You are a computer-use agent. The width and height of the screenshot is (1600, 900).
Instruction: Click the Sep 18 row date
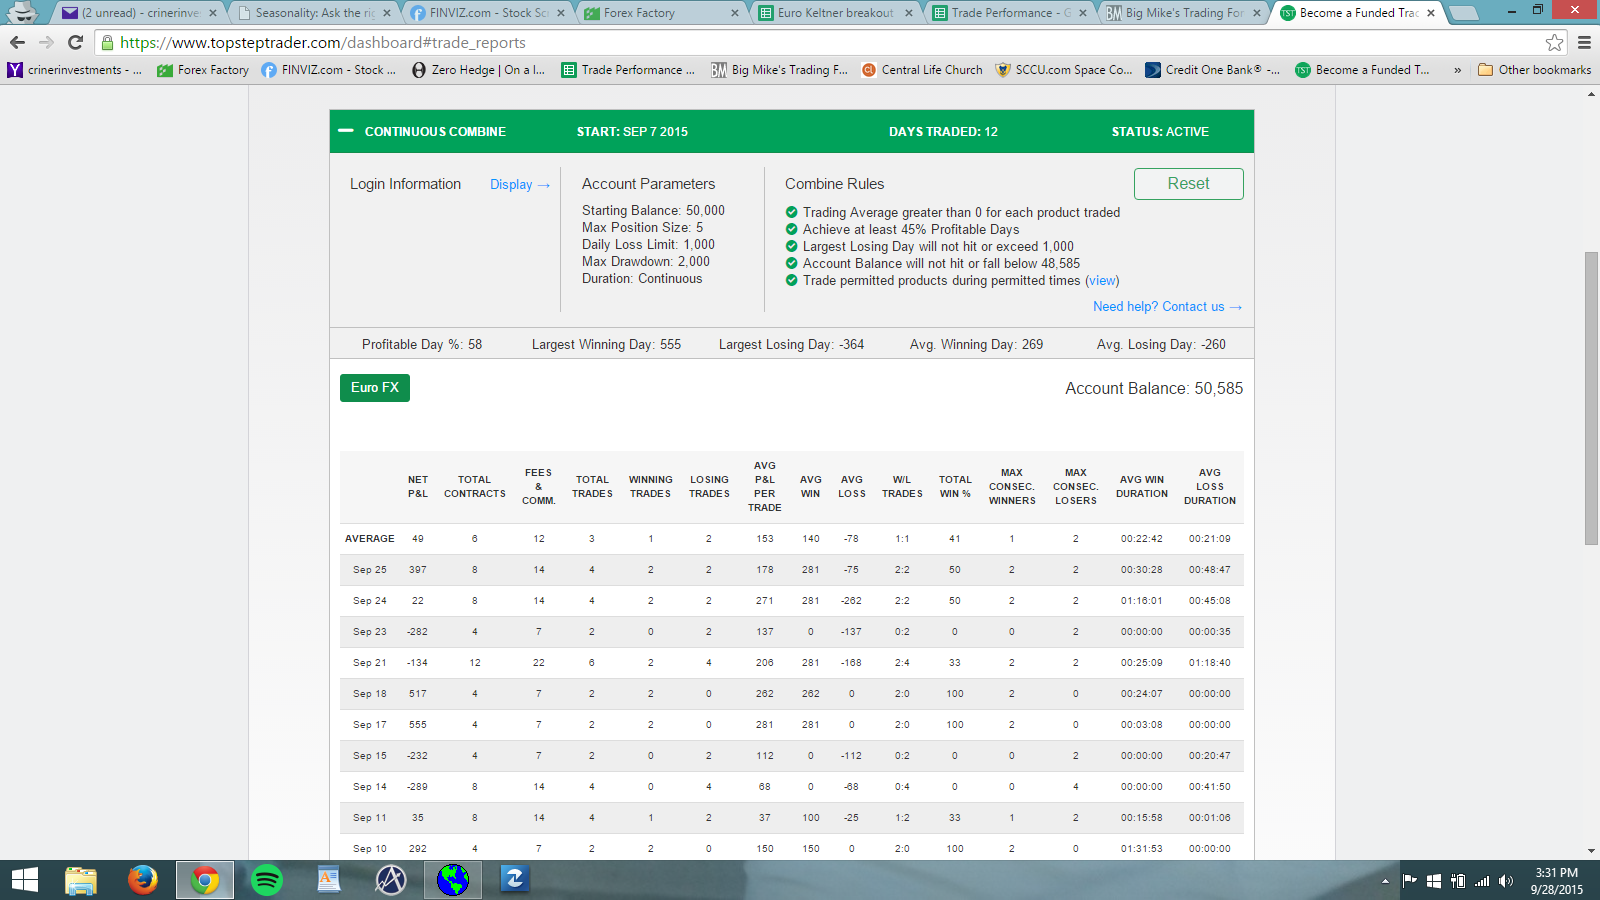[x=370, y=694]
